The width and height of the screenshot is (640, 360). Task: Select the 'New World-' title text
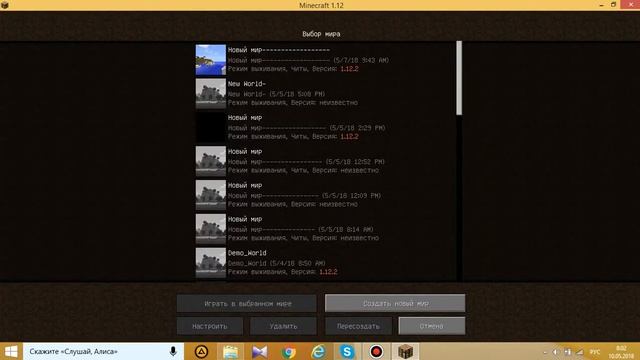(x=247, y=84)
